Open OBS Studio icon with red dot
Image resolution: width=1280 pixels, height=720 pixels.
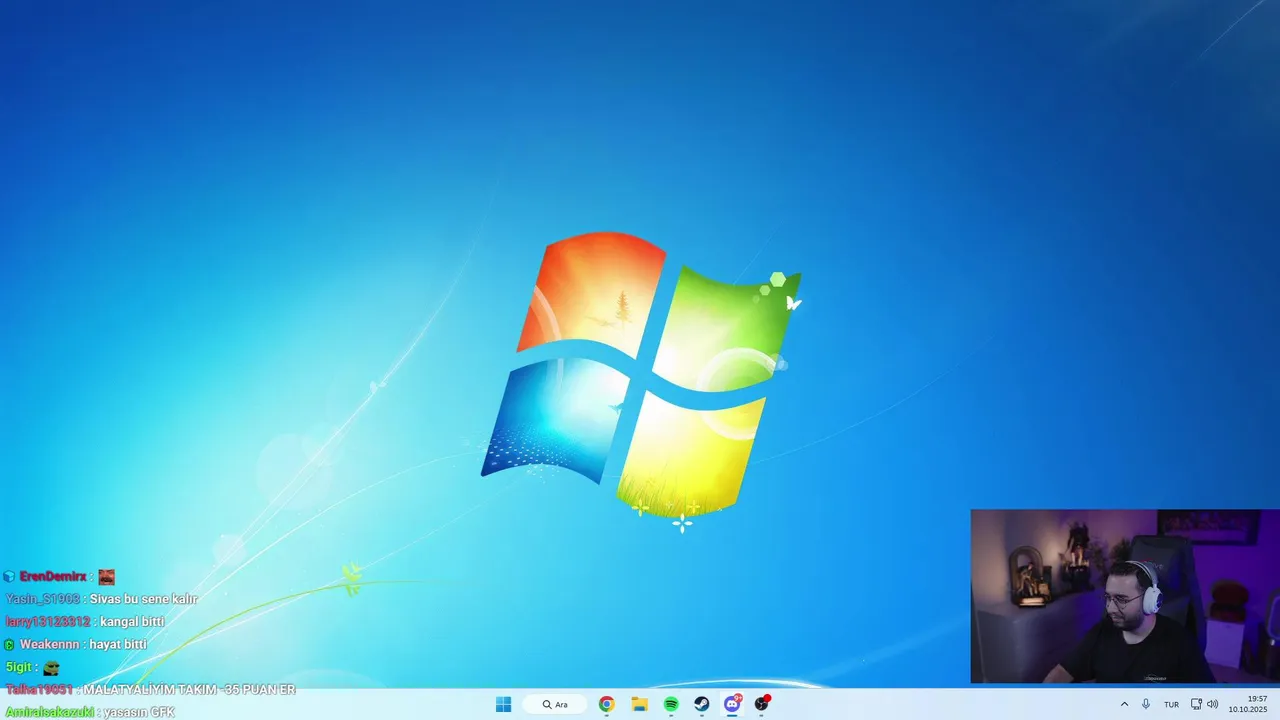click(762, 704)
